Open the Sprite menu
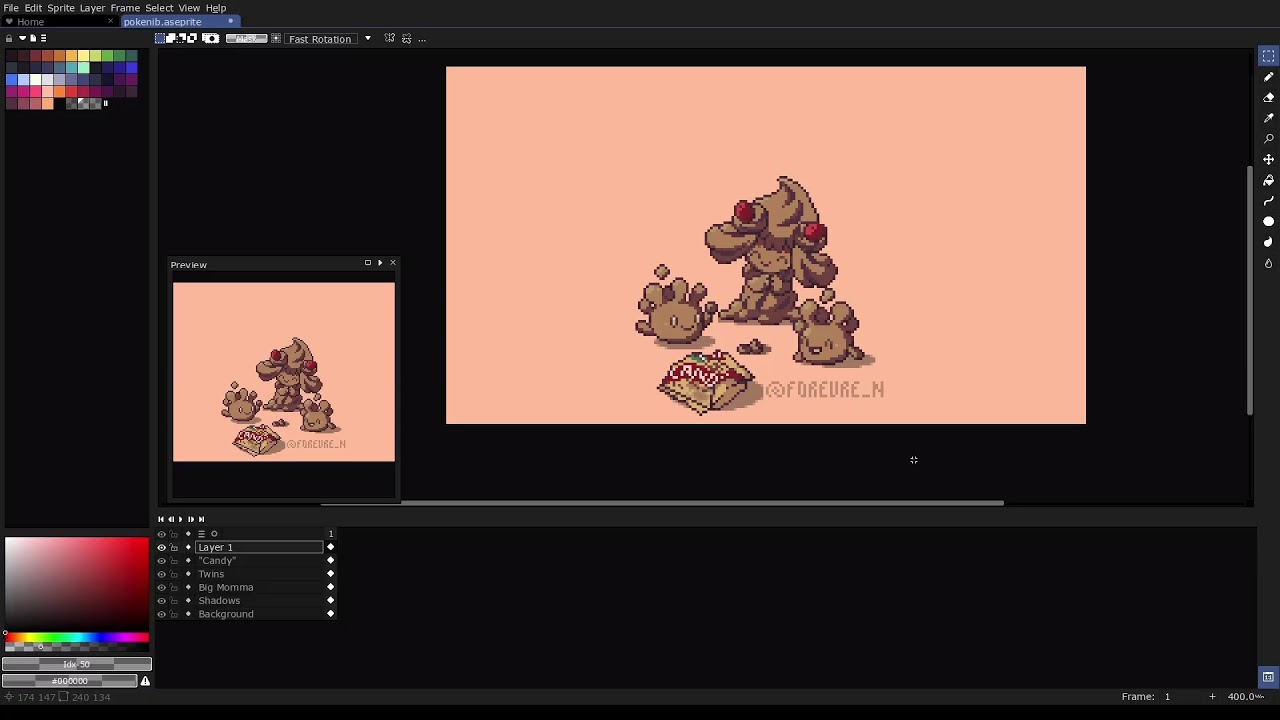1280x720 pixels. tap(61, 7)
